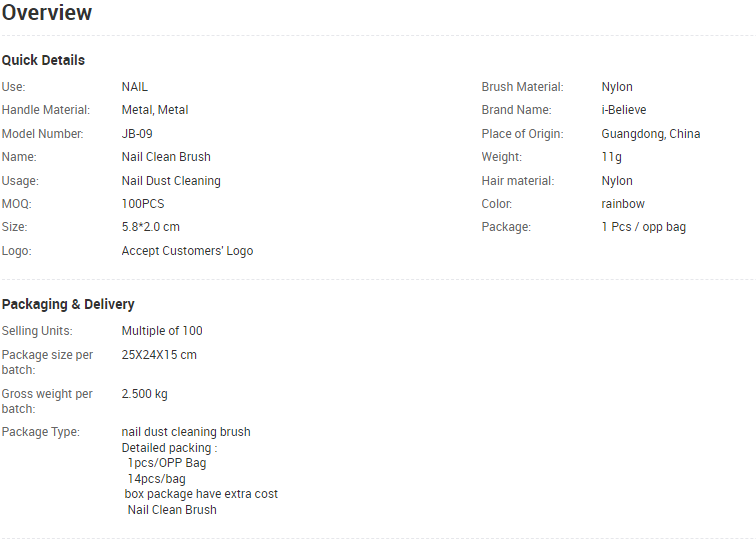Select the model number JB-09

(137, 134)
